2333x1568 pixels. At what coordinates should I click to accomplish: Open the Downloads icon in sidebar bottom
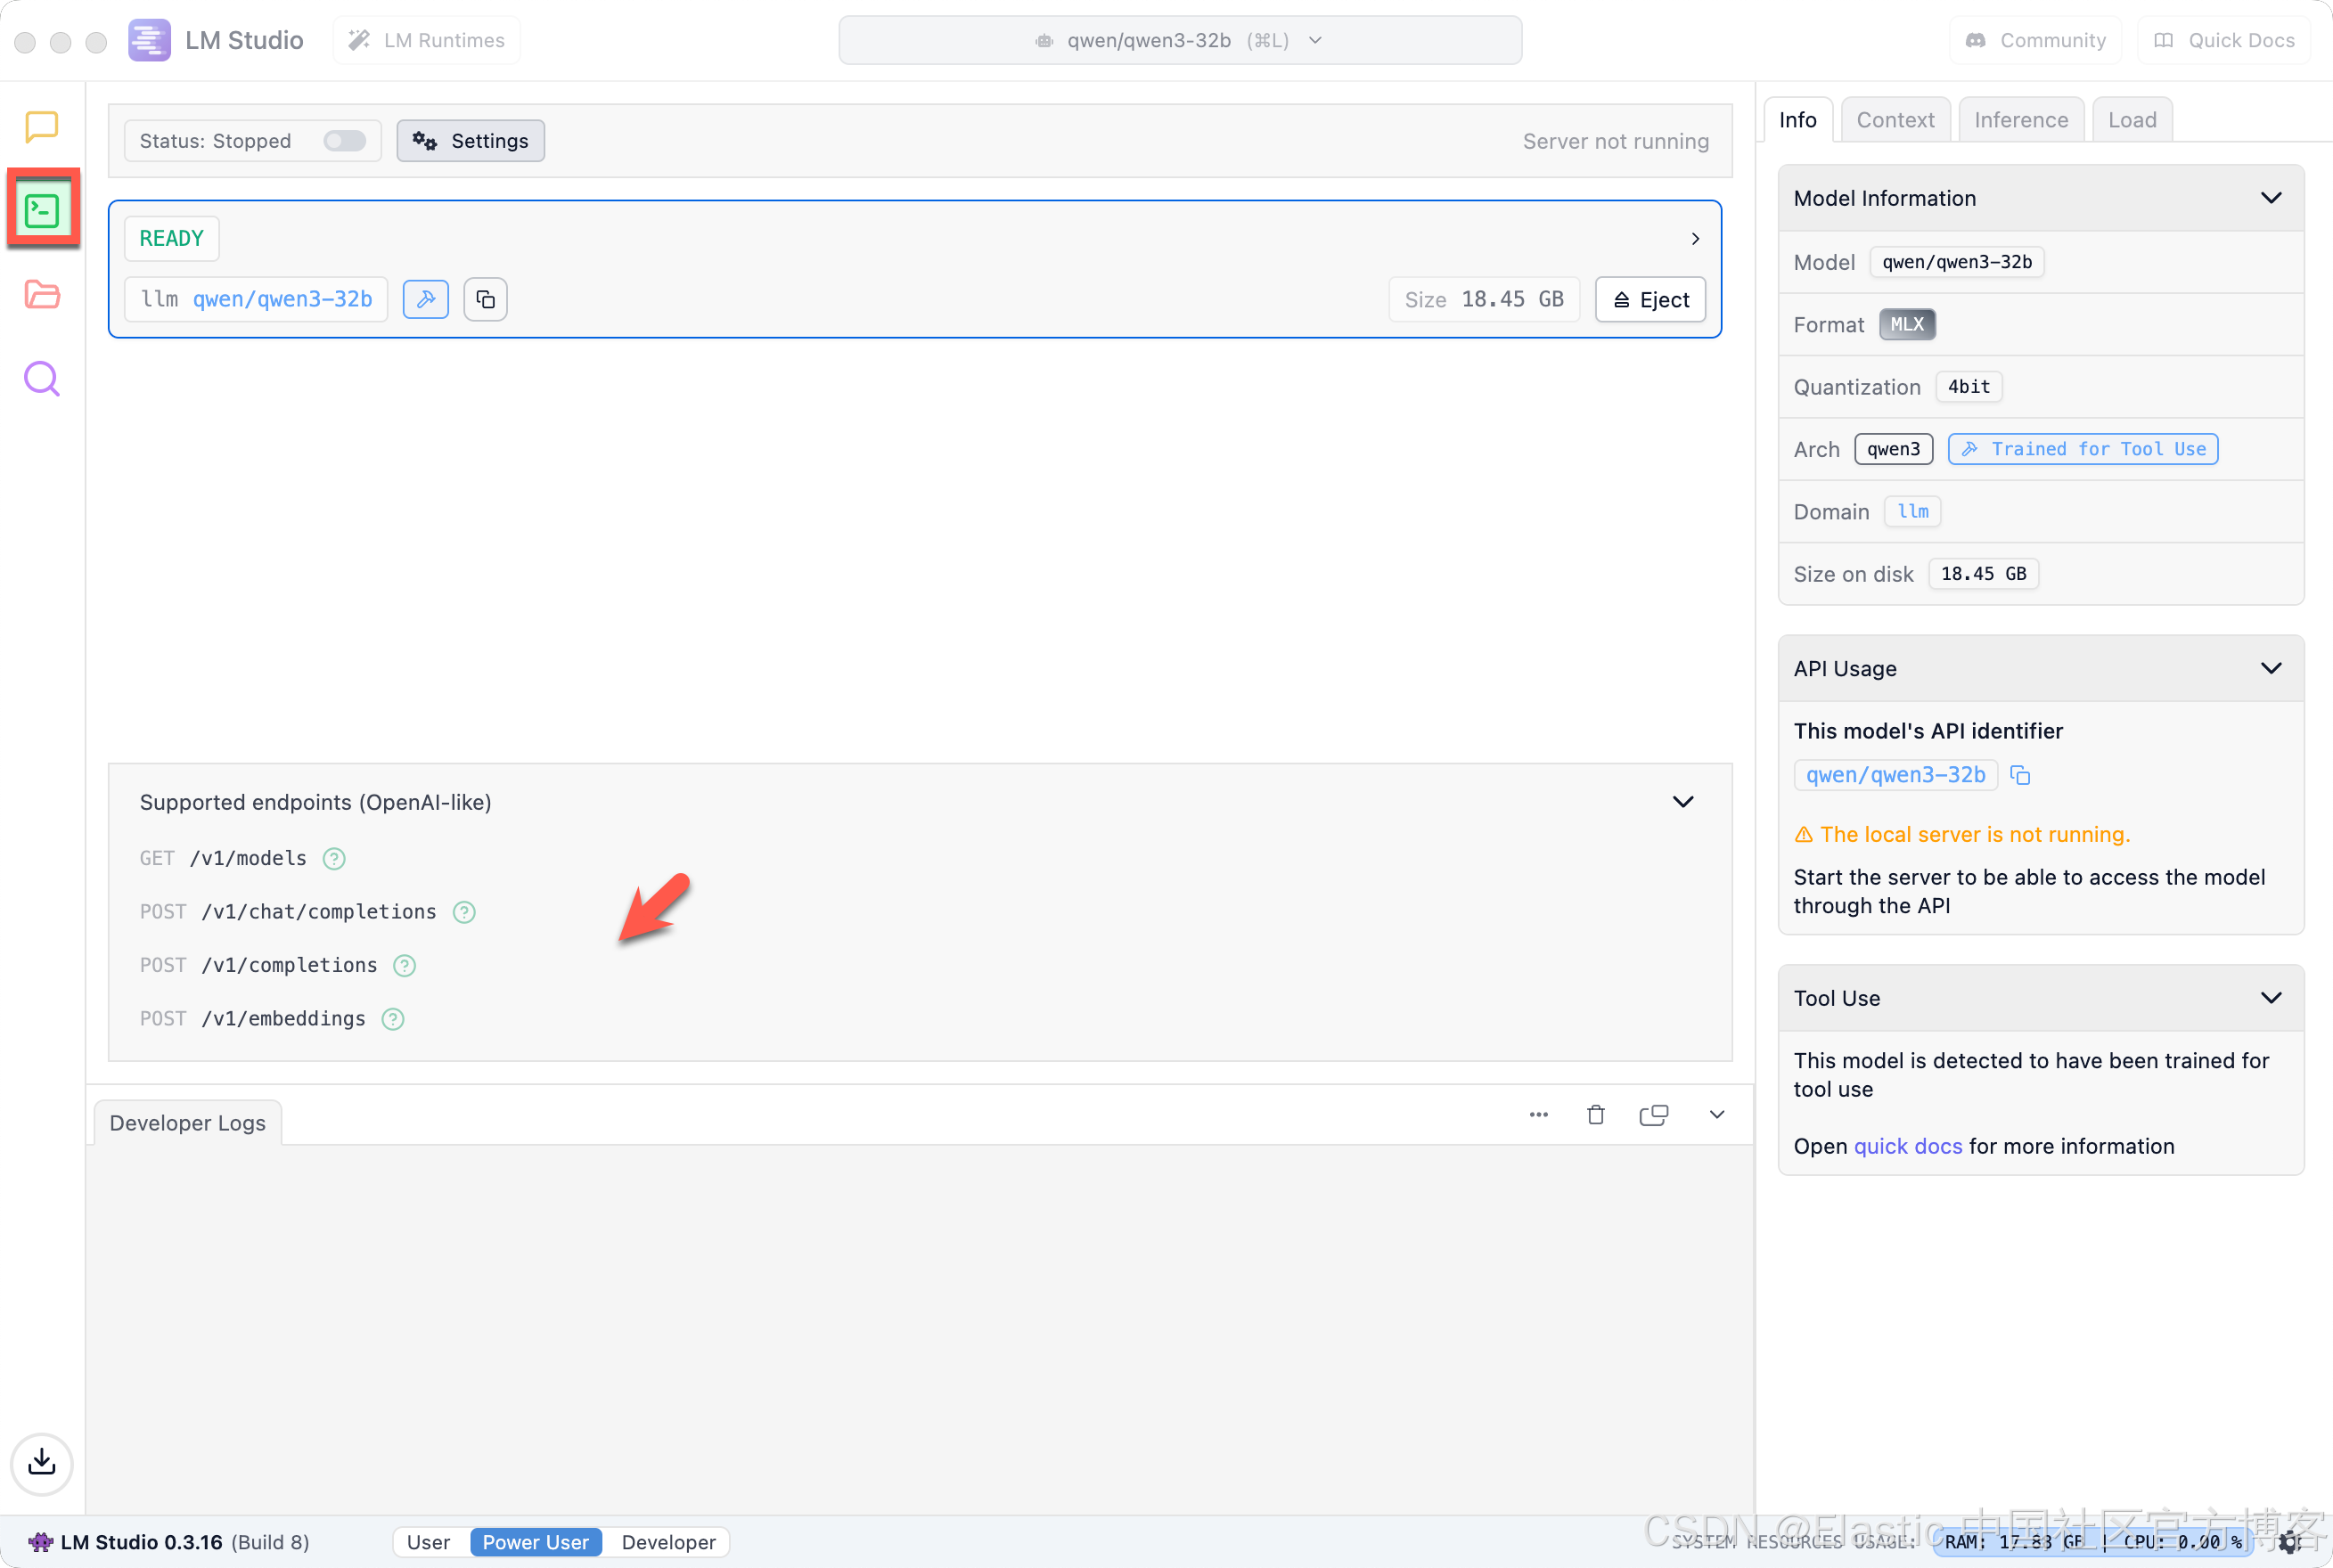tap(41, 1462)
